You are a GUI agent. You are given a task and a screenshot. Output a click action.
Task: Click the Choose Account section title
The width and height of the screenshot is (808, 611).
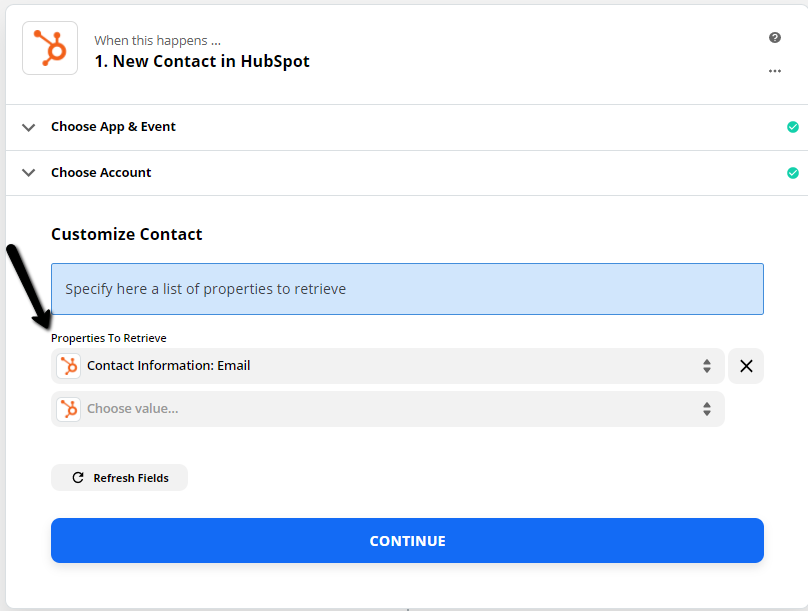pyautogui.click(x=101, y=173)
